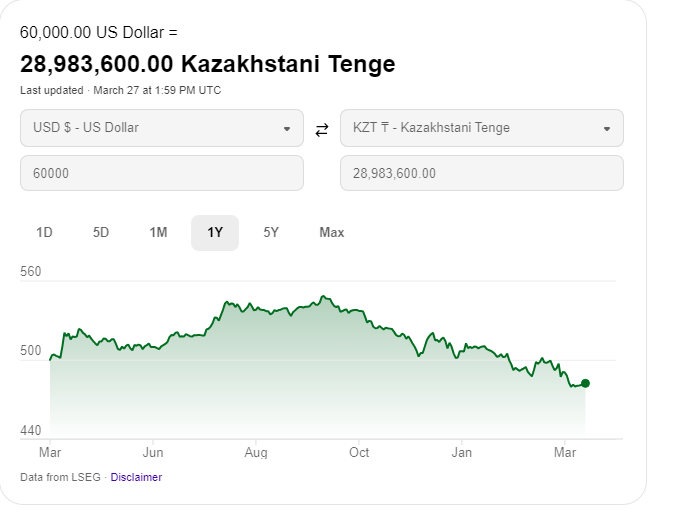Click the KZT ₸ - Kazakhstani Tenge label
Viewport: 674px width, 512px height.
pyautogui.click(x=431, y=128)
